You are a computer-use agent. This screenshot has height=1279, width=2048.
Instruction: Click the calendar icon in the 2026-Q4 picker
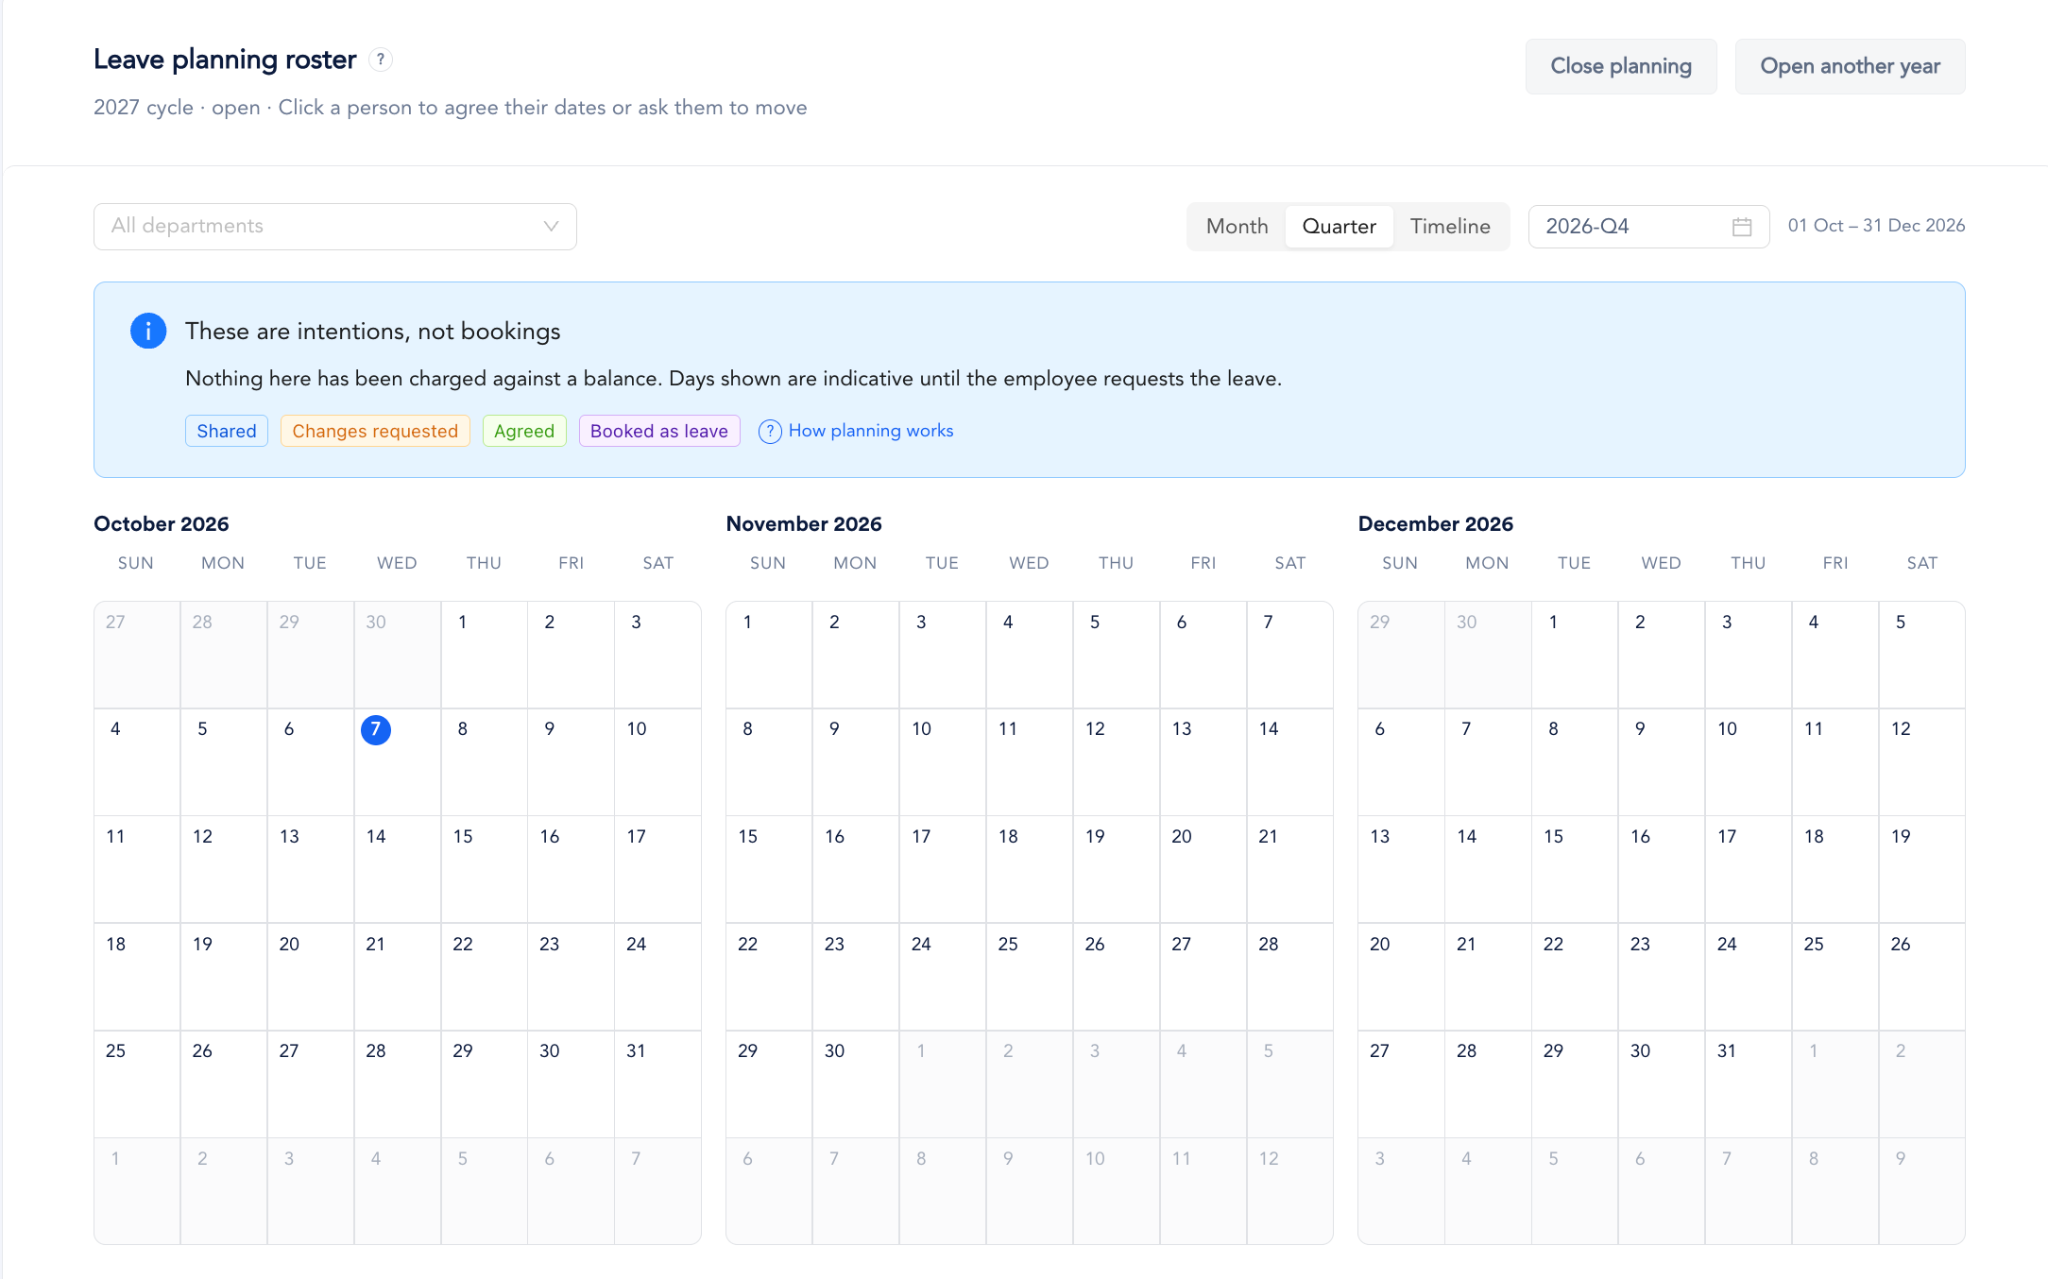[x=1741, y=227]
